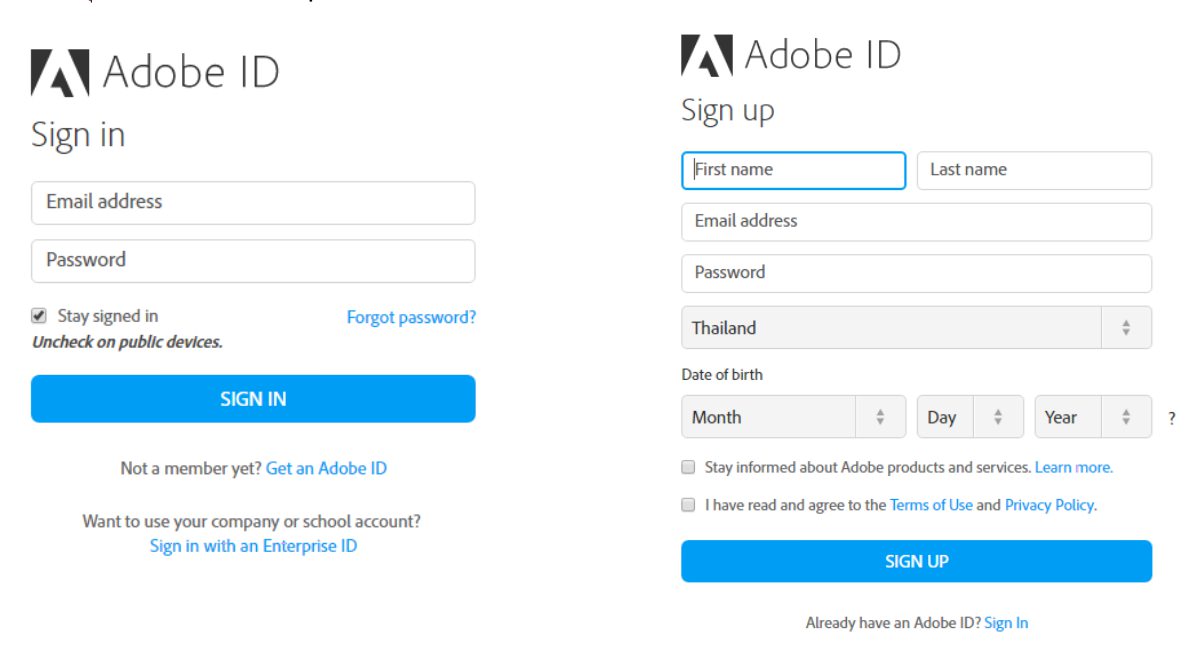Focus the sign-up Password field
This screenshot has width=1200, height=654.
tap(916, 273)
